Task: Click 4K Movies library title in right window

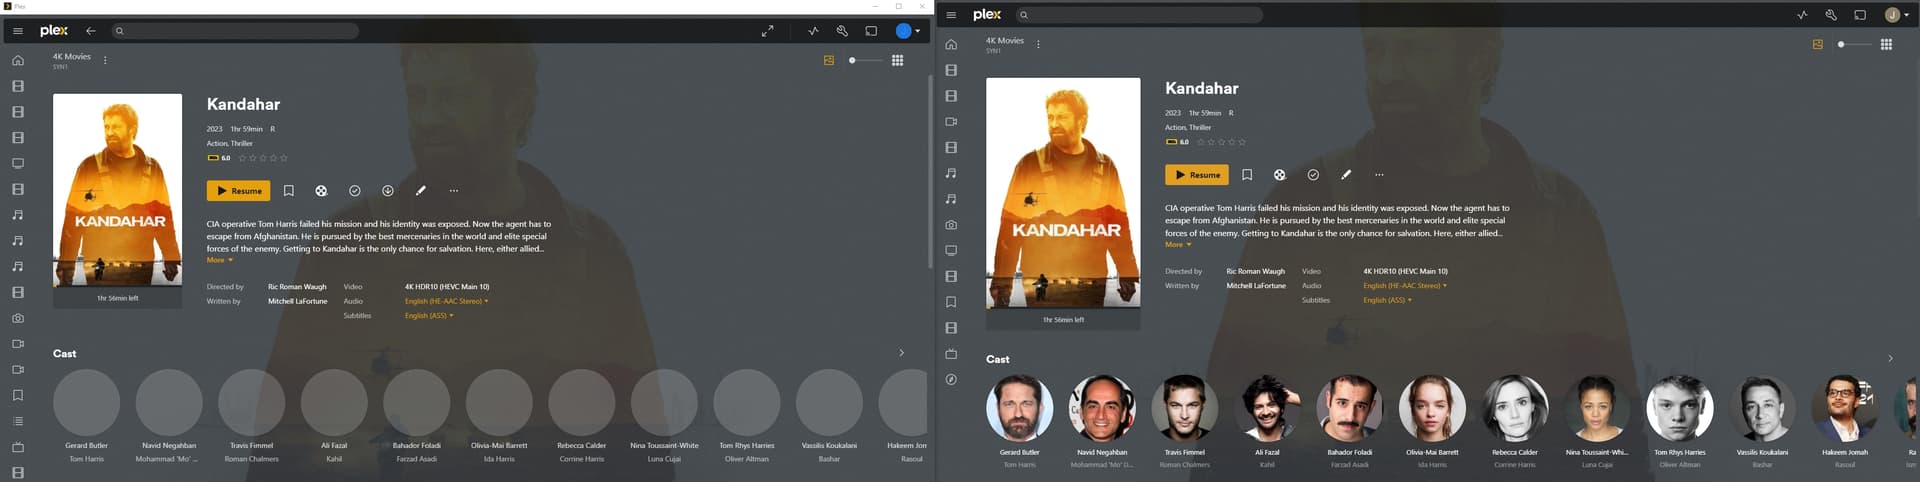Action: pos(1005,41)
